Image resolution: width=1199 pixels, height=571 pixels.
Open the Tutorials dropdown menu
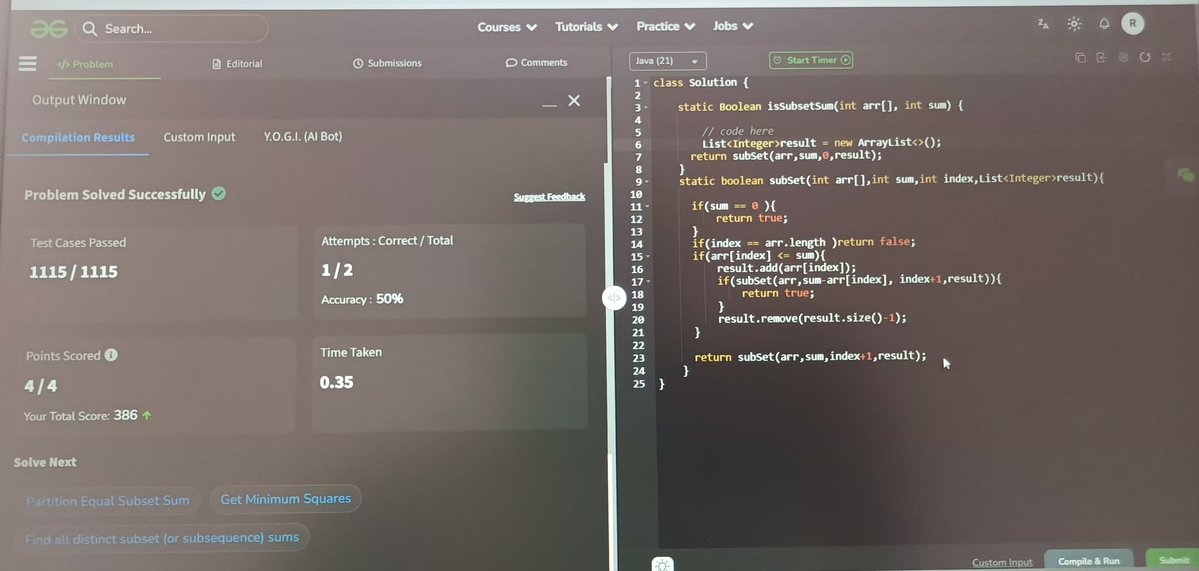point(587,27)
